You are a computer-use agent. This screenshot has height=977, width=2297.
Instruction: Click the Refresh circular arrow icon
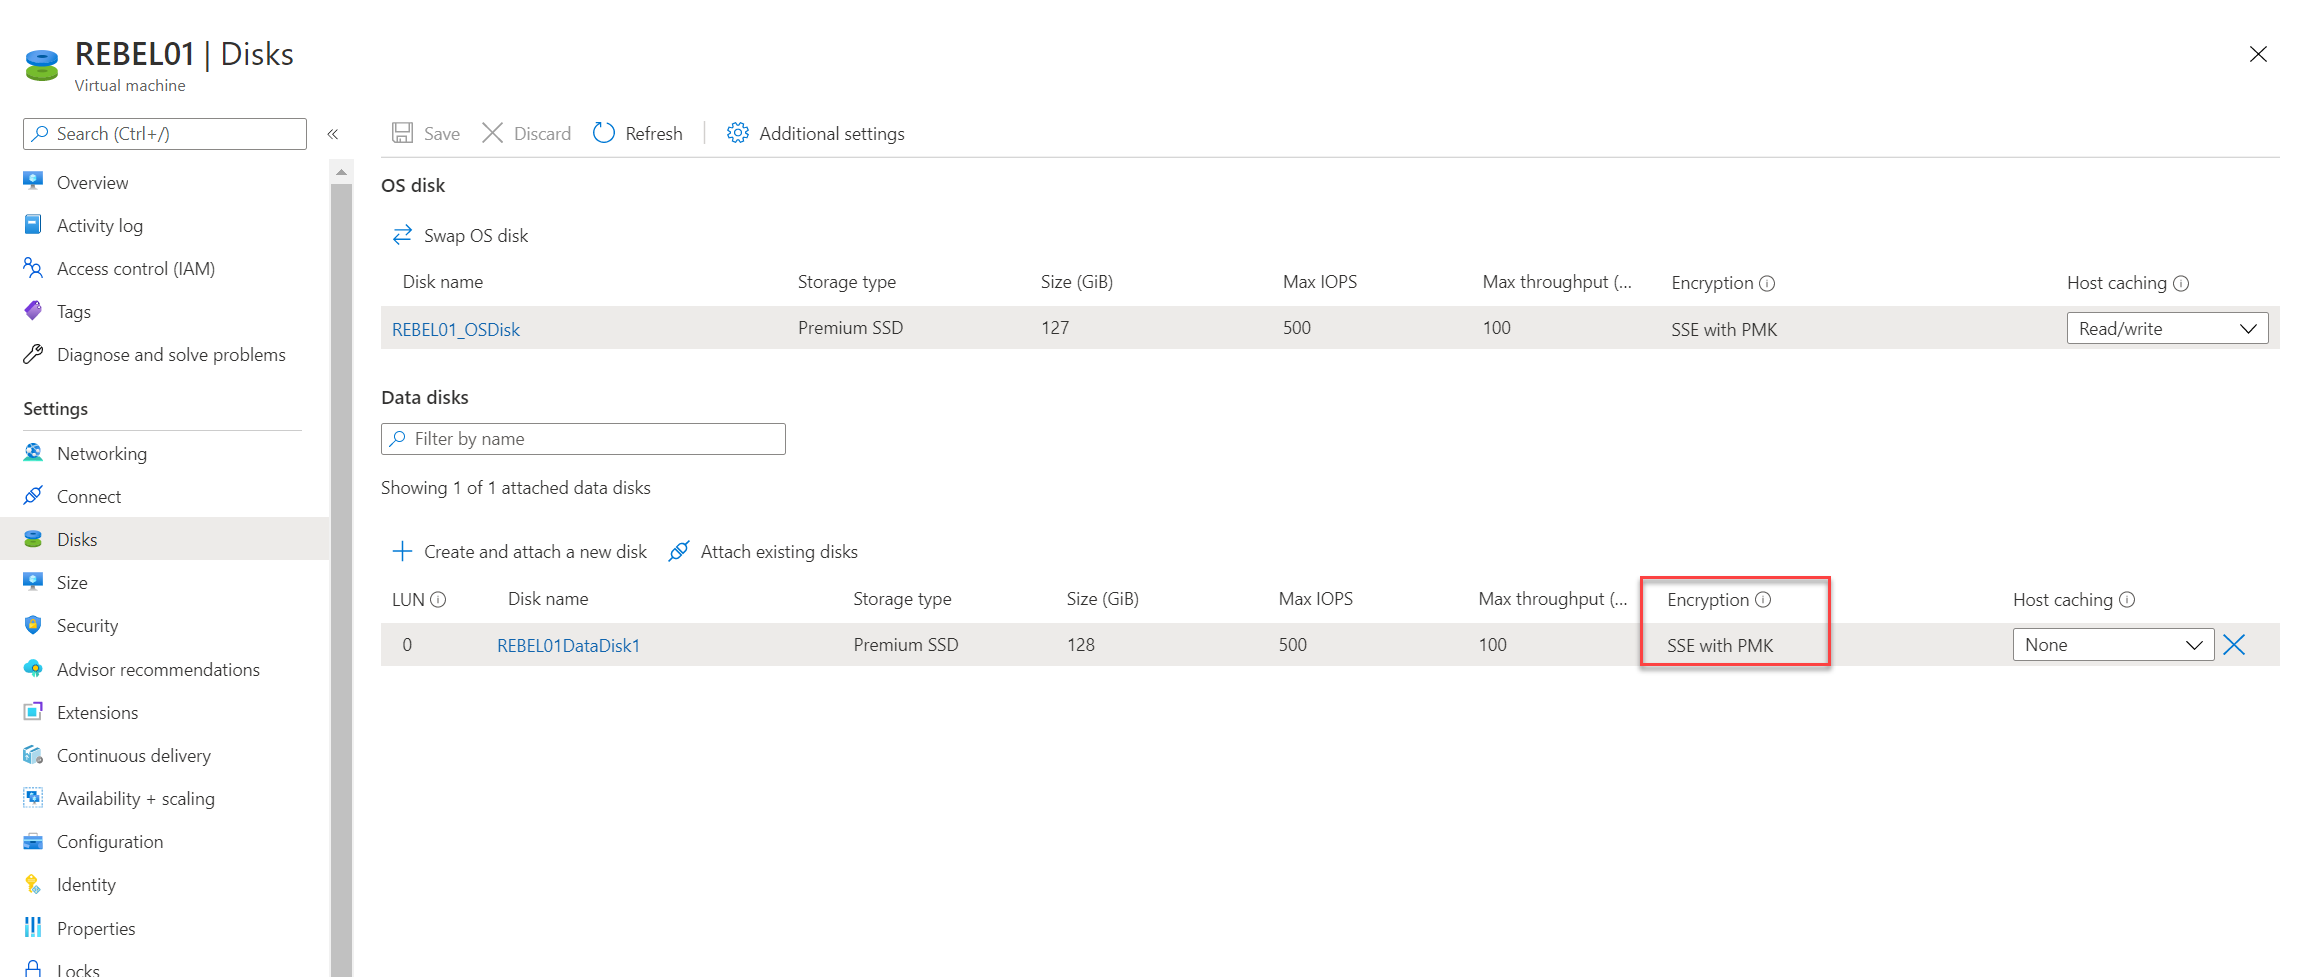point(603,133)
